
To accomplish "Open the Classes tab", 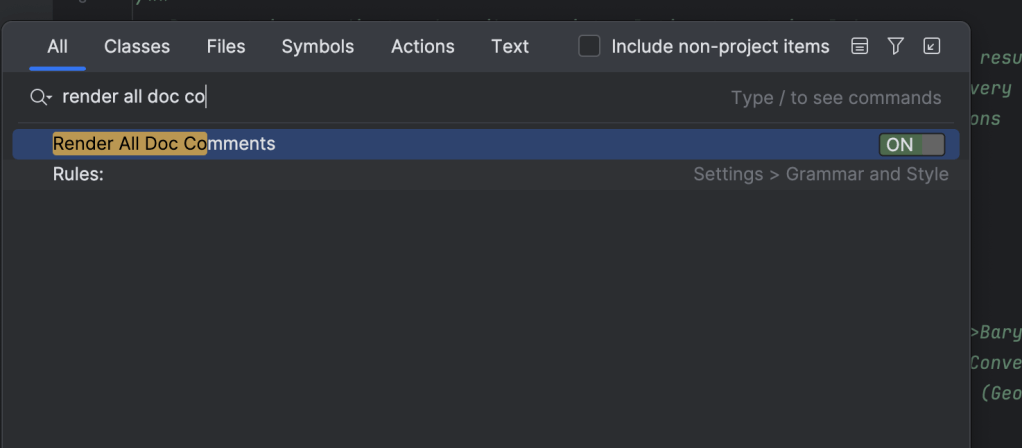I will 137,46.
